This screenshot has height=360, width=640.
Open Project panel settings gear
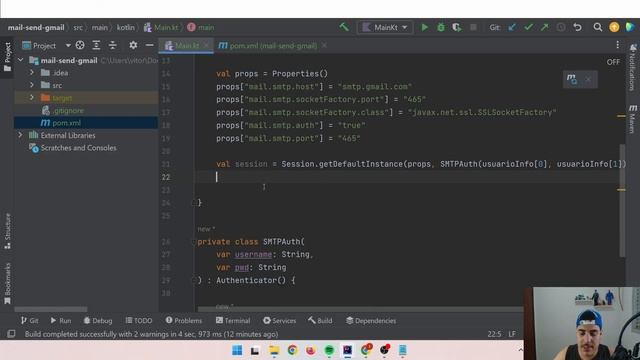click(133, 45)
